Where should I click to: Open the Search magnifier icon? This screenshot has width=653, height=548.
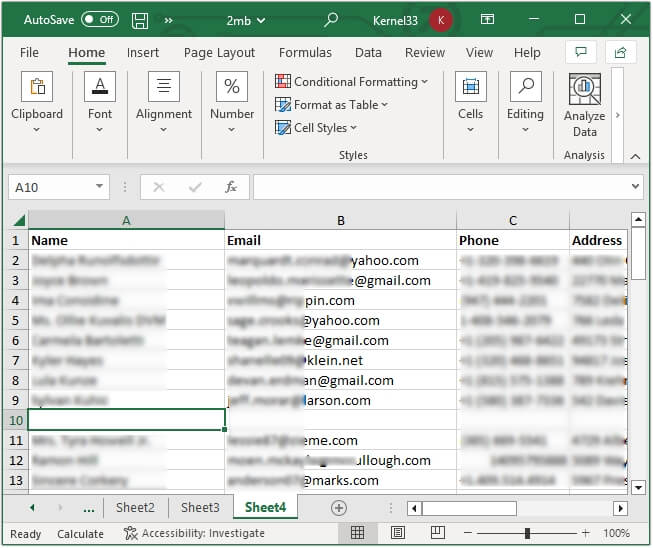pos(331,20)
